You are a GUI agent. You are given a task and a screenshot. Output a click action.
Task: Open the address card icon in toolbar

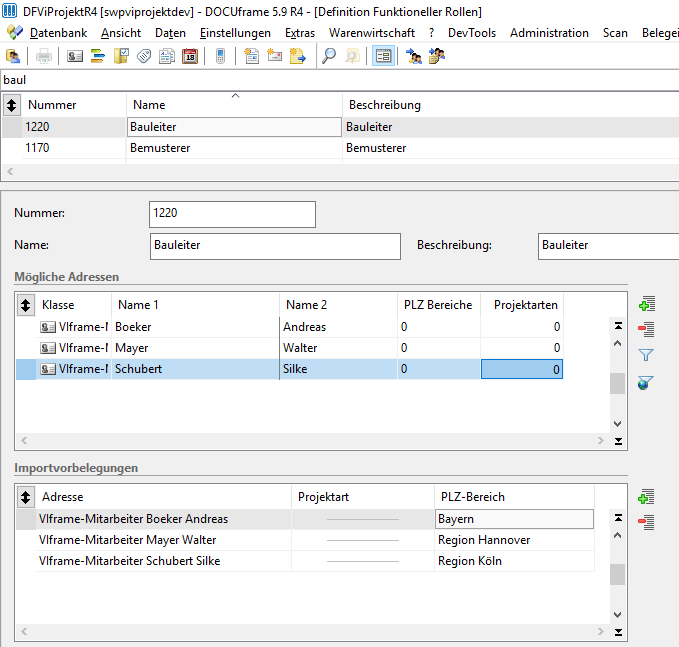pyautogui.click(x=75, y=56)
